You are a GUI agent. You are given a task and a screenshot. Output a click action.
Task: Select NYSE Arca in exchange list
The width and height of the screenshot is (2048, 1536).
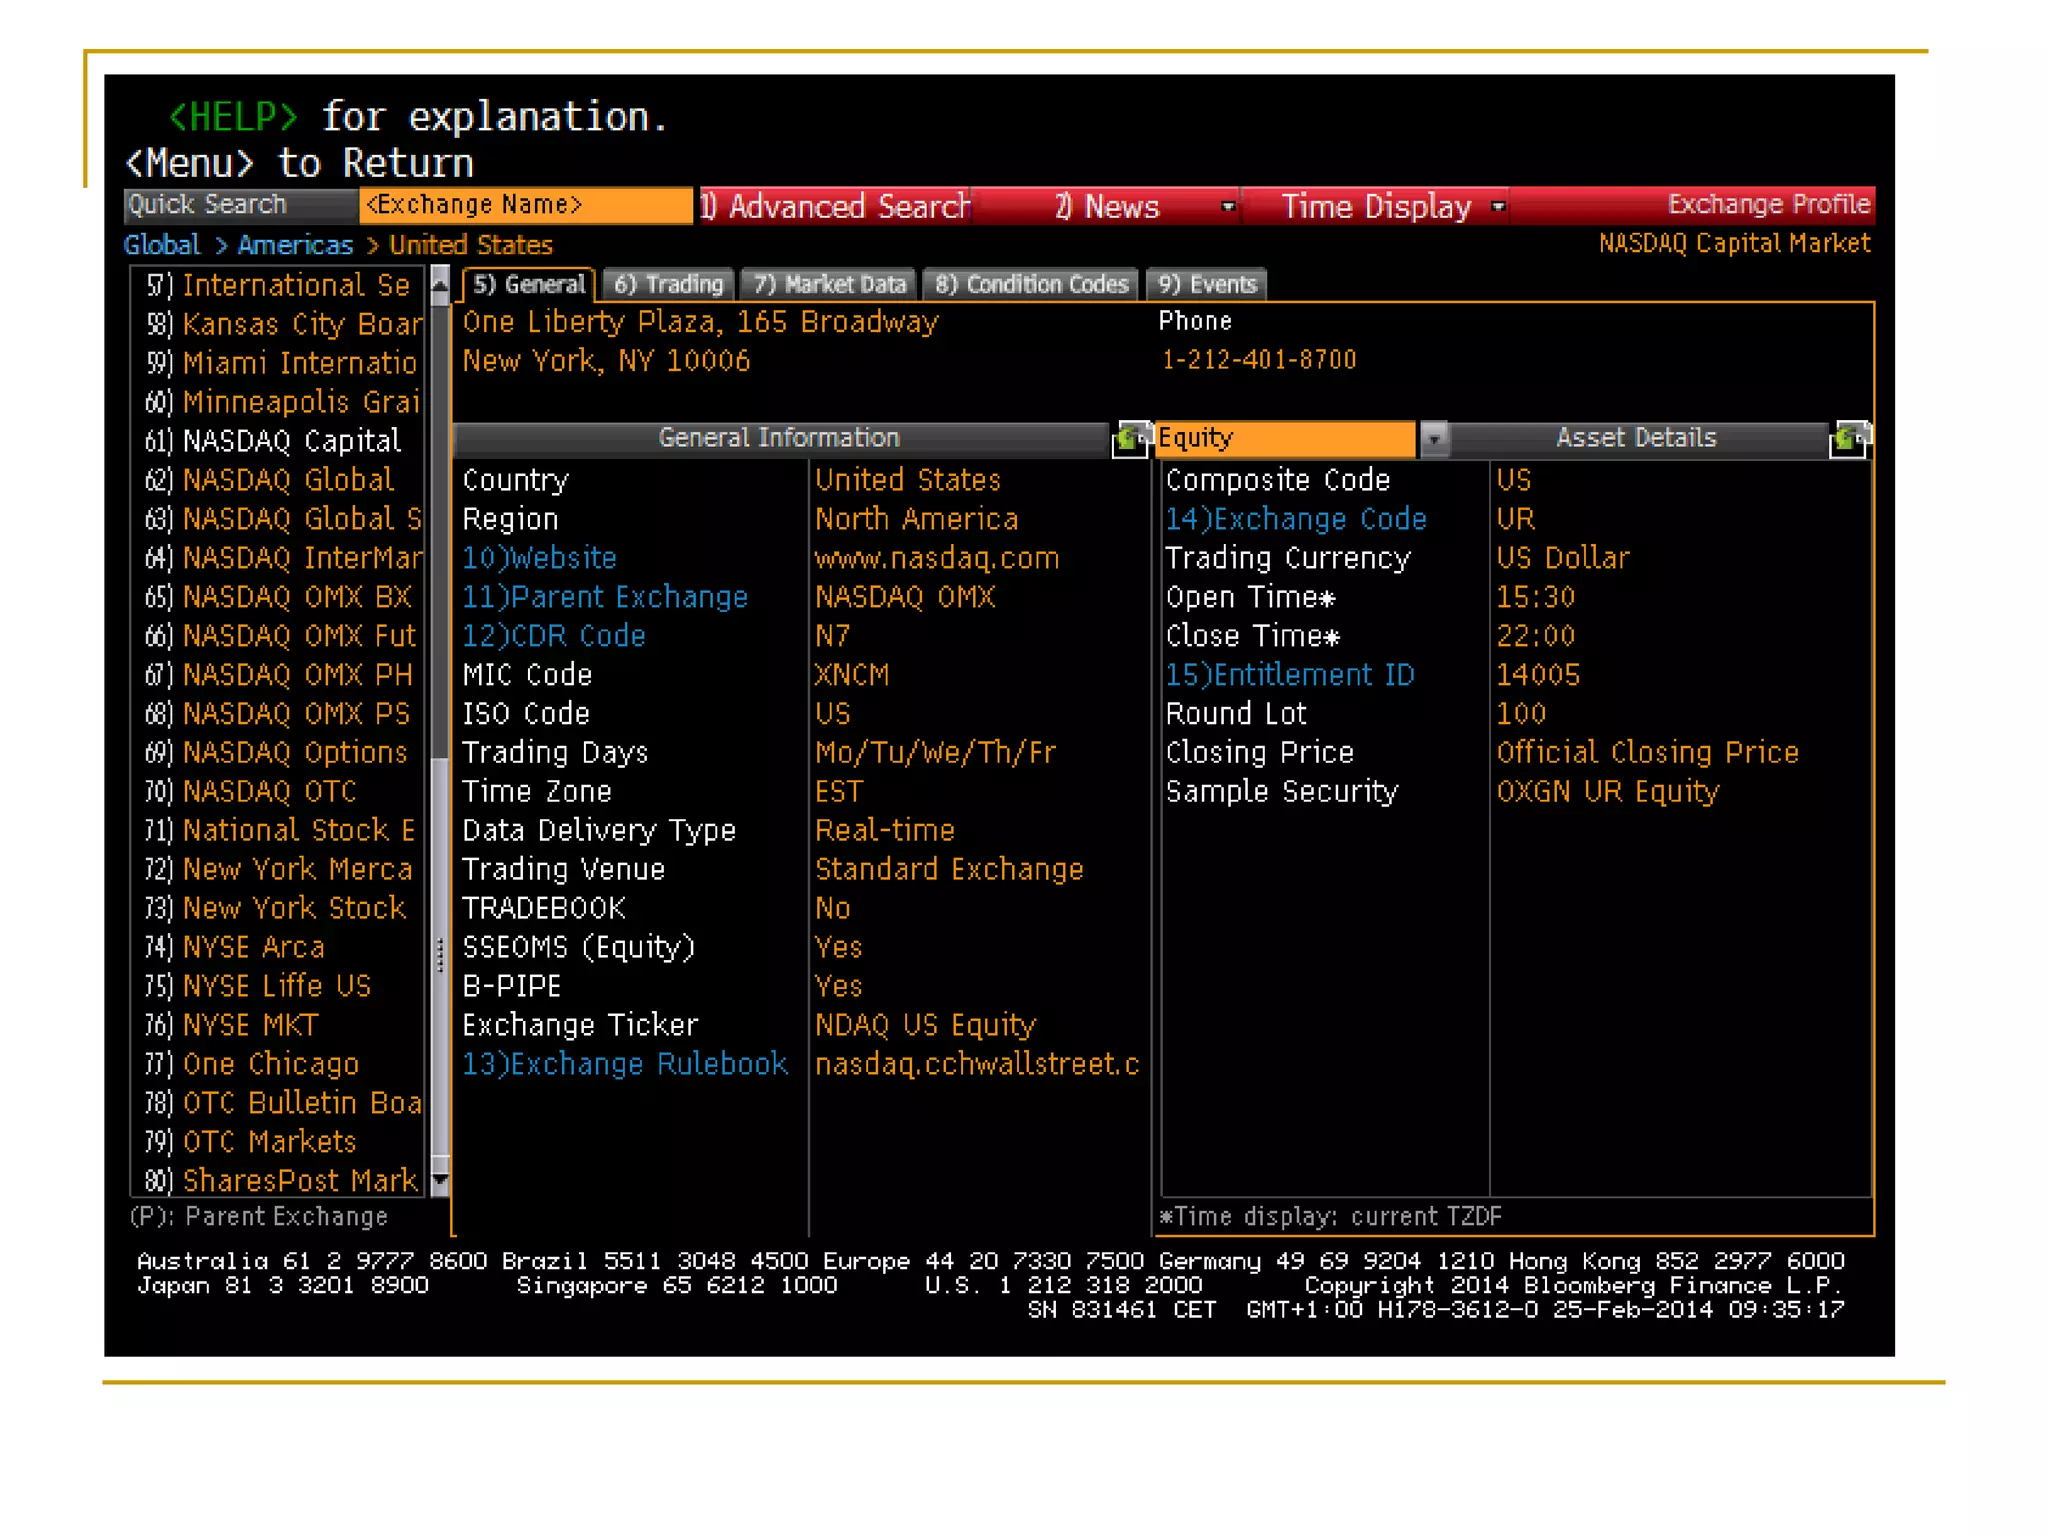pyautogui.click(x=254, y=947)
